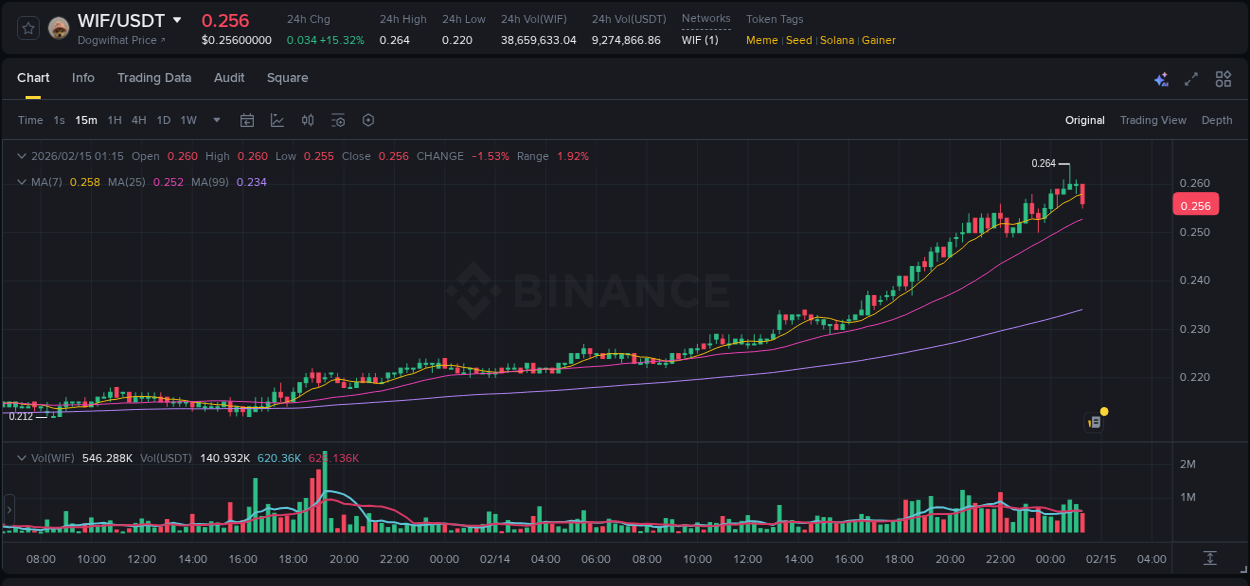Click the coin profile avatar icon

[58, 26]
